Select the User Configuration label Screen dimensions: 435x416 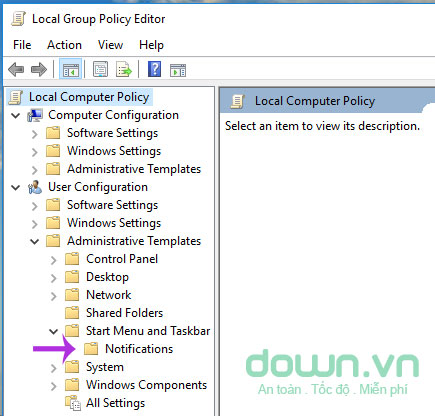pos(98,187)
